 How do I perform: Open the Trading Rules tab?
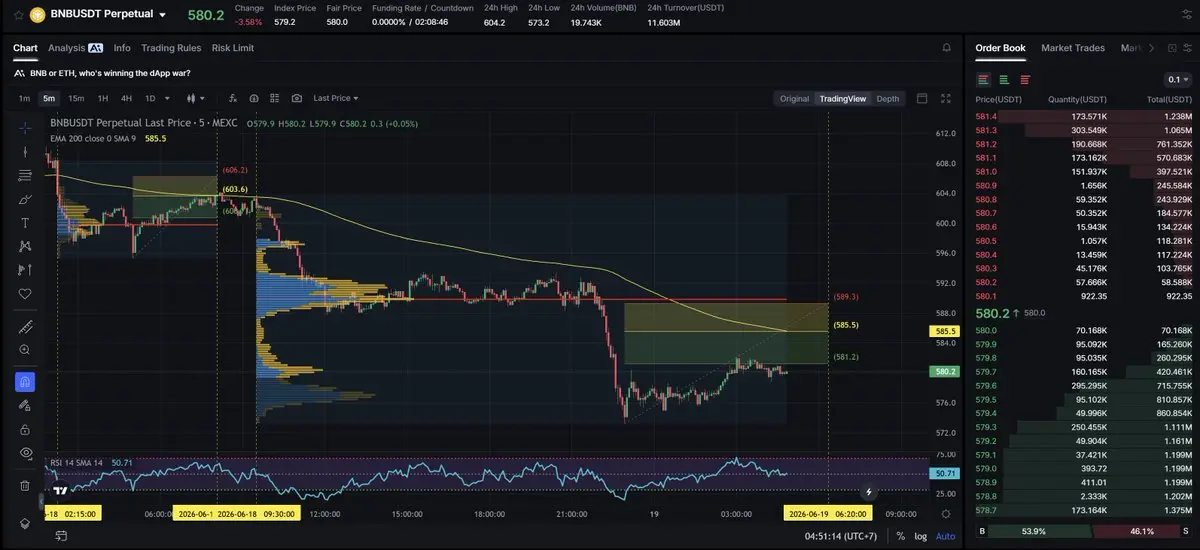pos(171,48)
